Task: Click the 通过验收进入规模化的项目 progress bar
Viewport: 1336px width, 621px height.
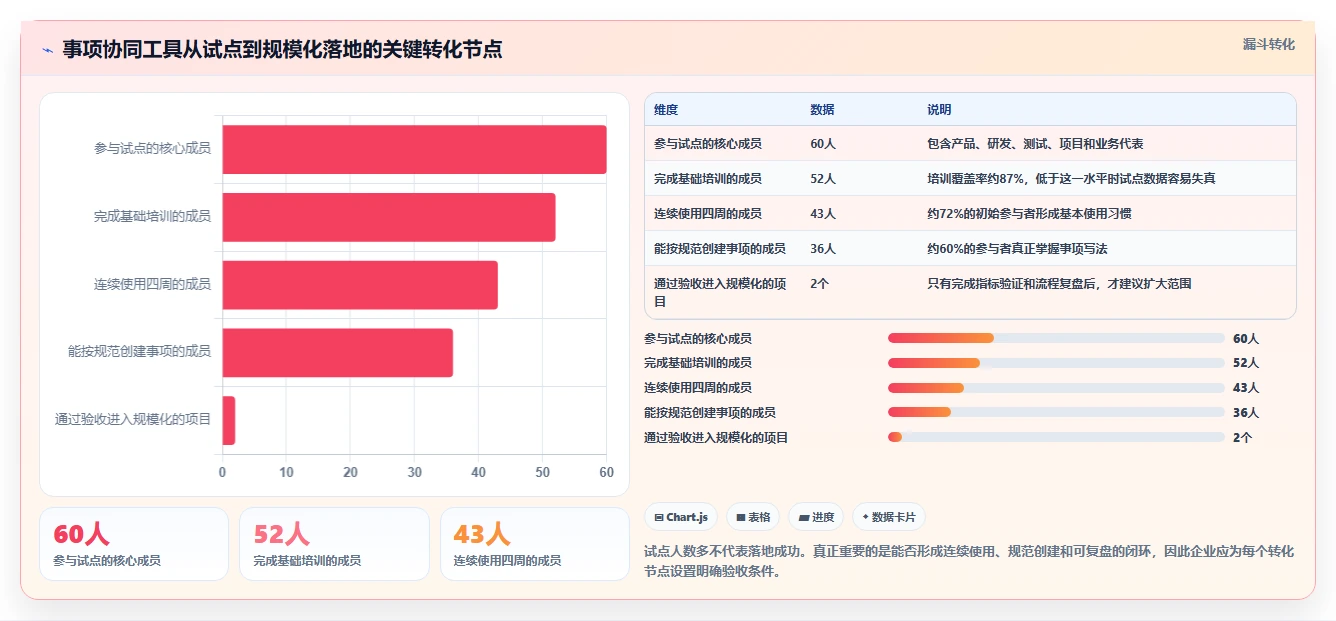Action: tap(1056, 437)
